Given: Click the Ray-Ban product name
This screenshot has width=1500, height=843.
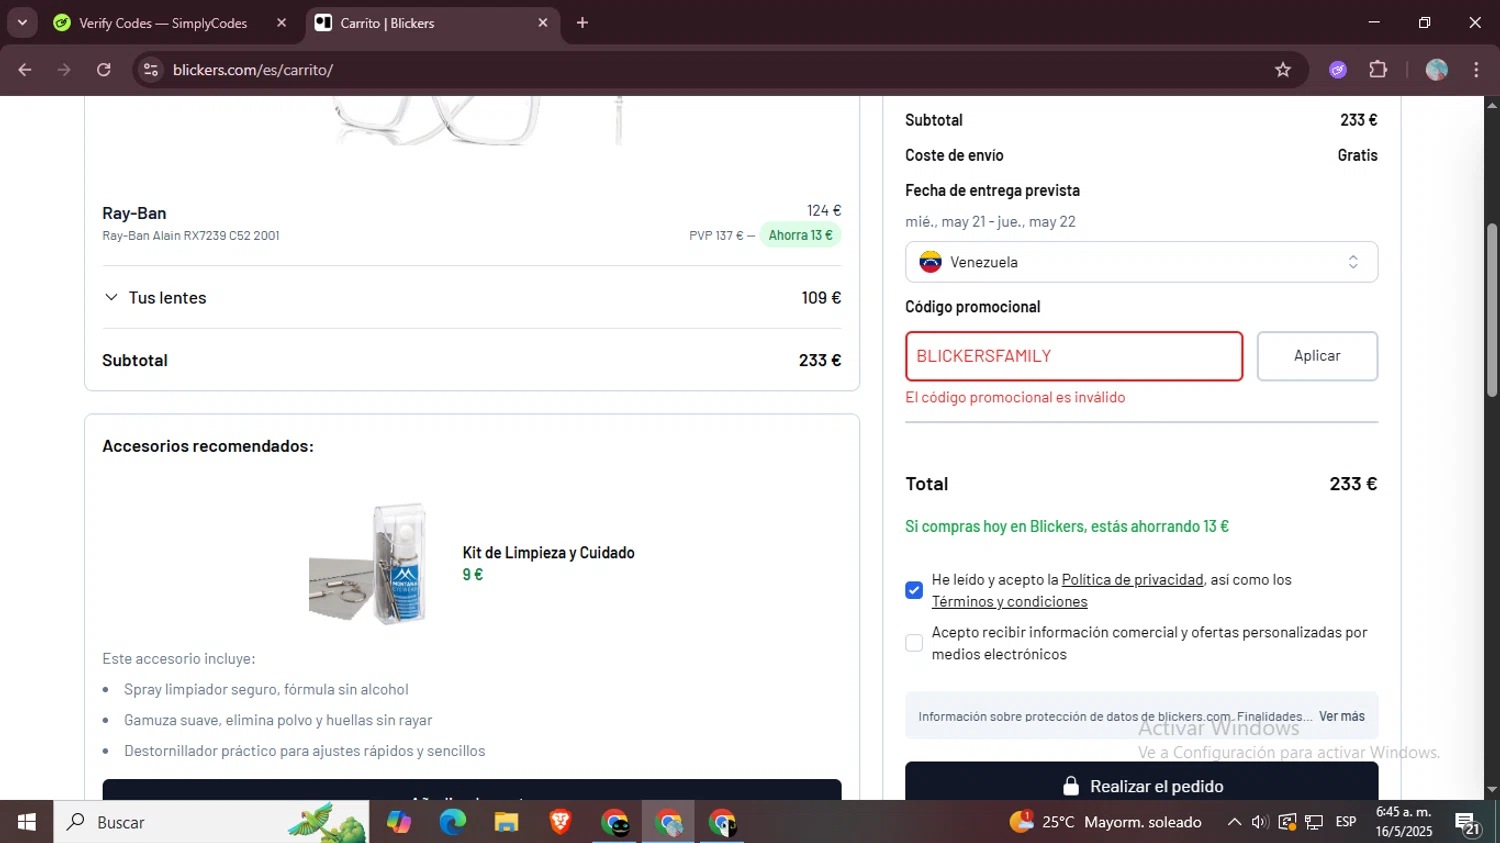Looking at the screenshot, I should pos(134,213).
